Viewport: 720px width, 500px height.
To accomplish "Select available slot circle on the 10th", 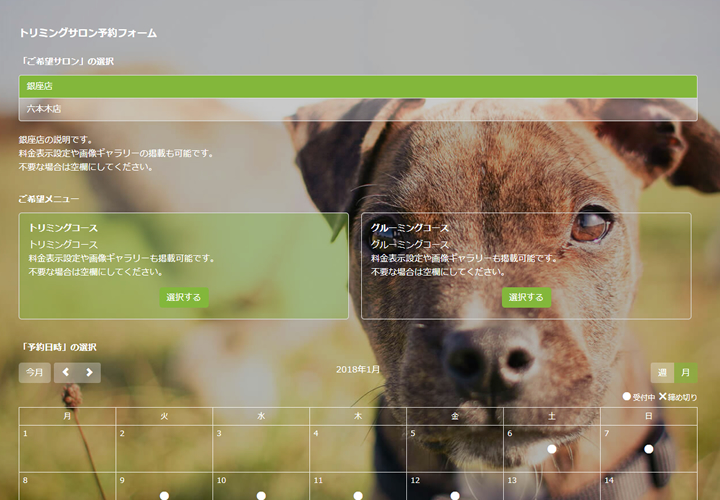I will tap(261, 495).
